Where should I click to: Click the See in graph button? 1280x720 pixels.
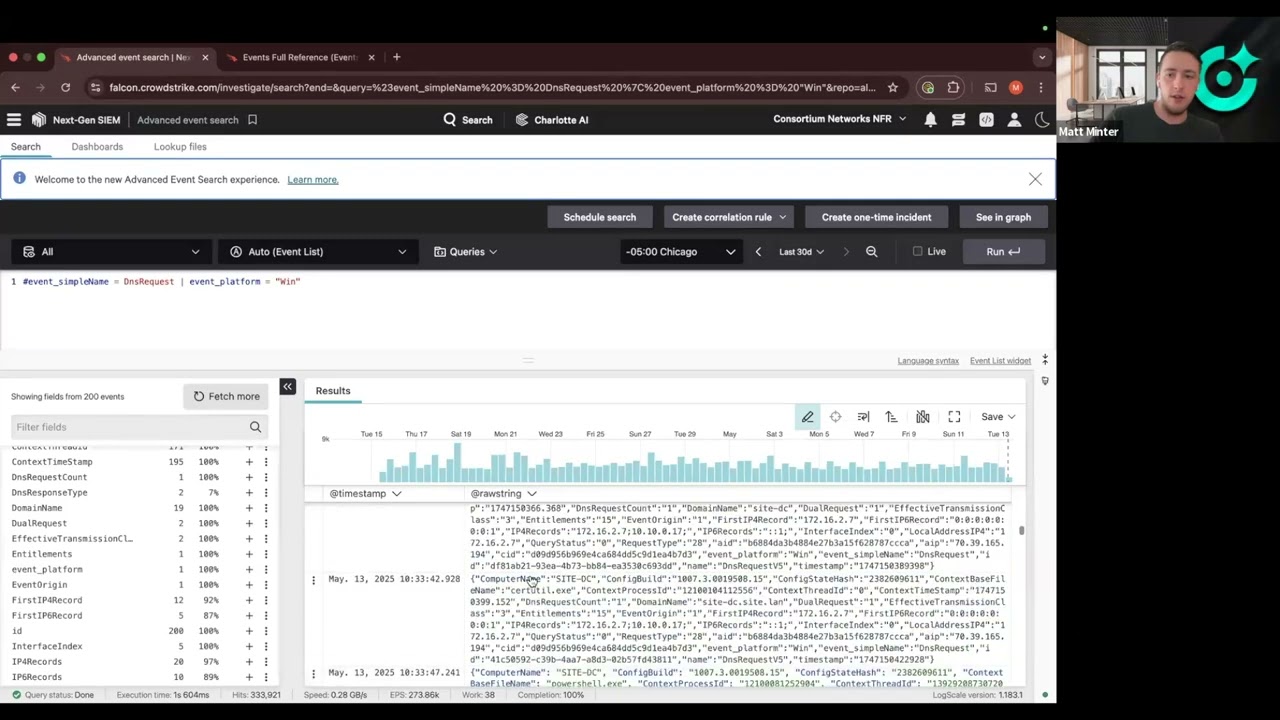pyautogui.click(x=1003, y=217)
